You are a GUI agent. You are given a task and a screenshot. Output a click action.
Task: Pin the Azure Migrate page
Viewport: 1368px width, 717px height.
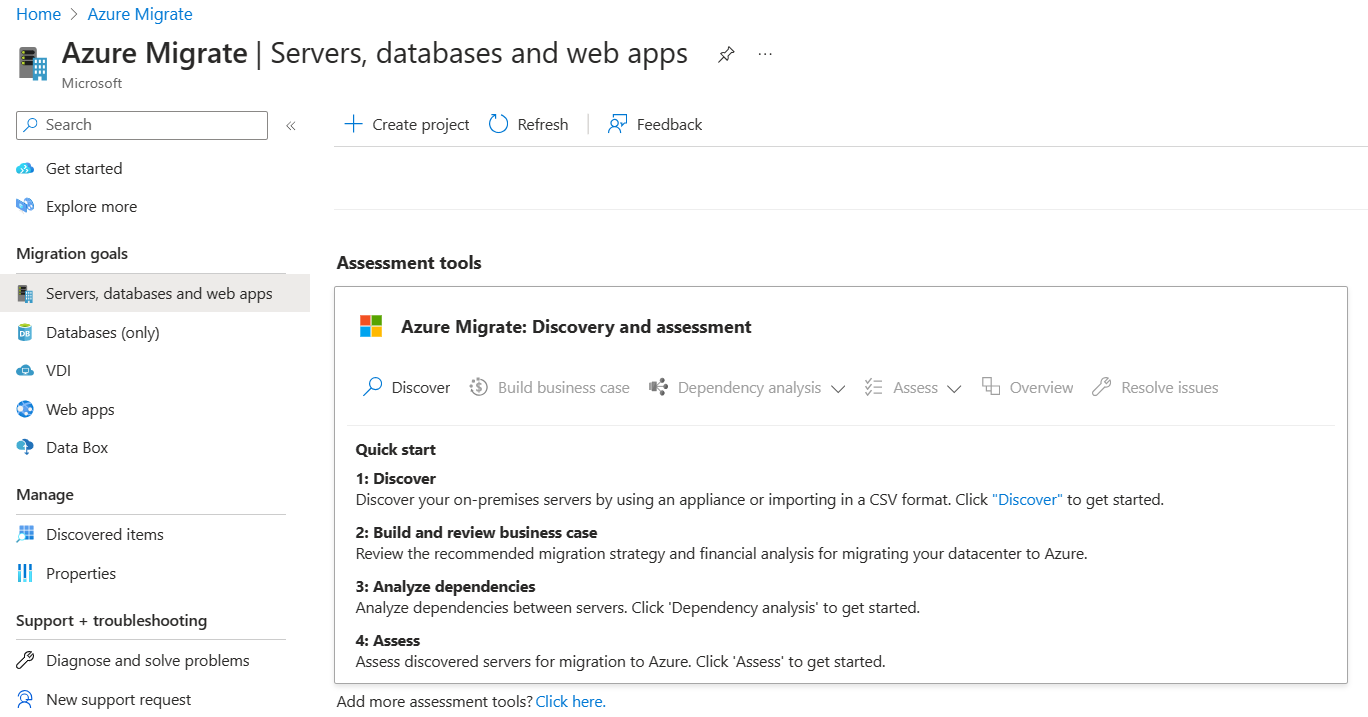point(725,55)
